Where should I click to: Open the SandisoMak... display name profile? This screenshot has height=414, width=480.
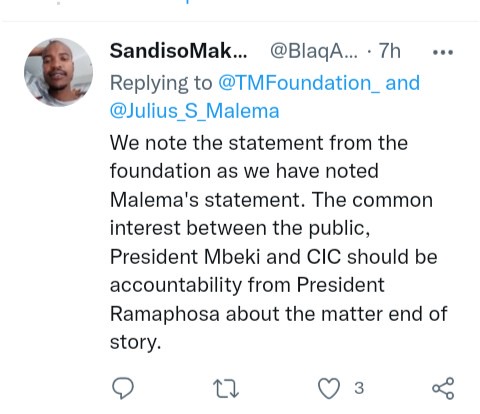178,51
